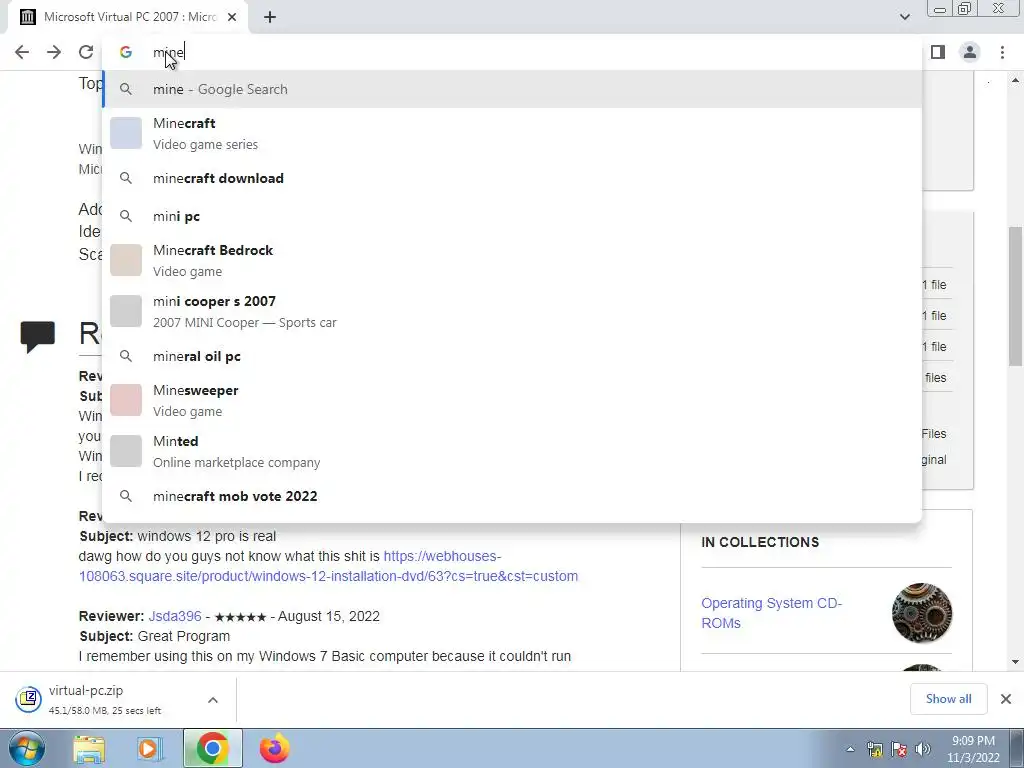The image size is (1024, 768).
Task: Pick the "mineral oil pc" suggestion
Action: [x=512, y=356]
